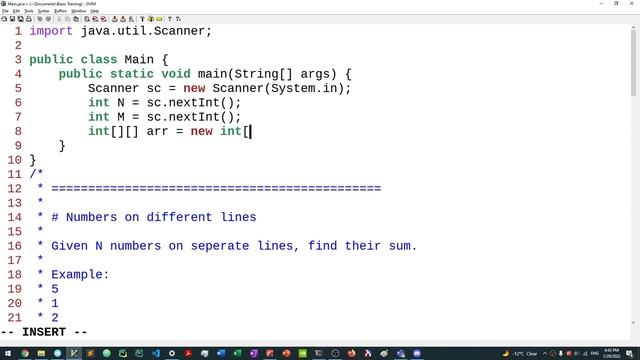Open the notification center icon

pyautogui.click(x=629, y=354)
